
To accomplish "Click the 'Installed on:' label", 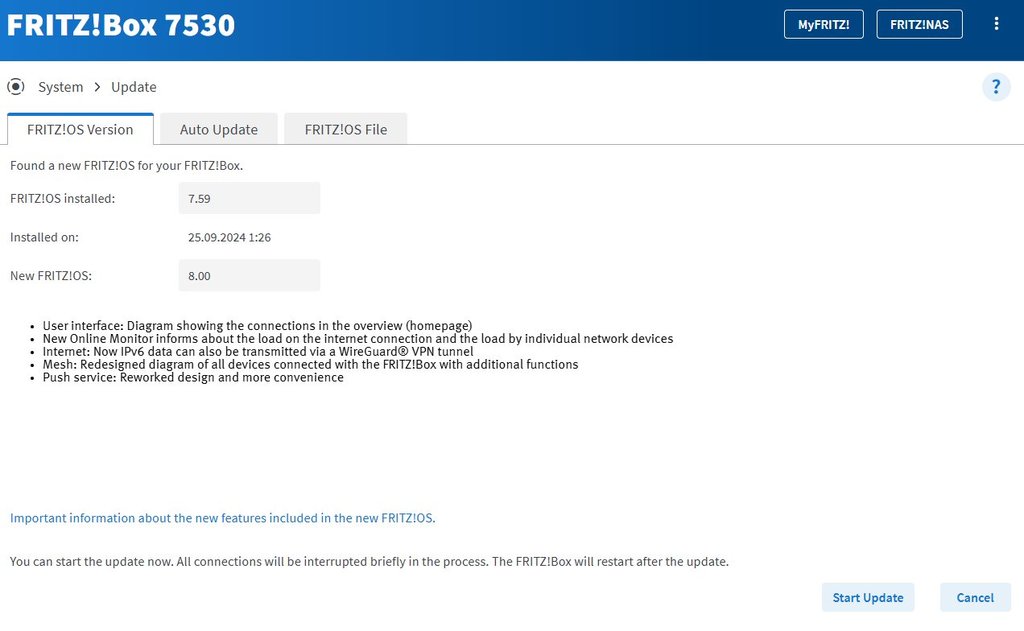I will [44, 238].
